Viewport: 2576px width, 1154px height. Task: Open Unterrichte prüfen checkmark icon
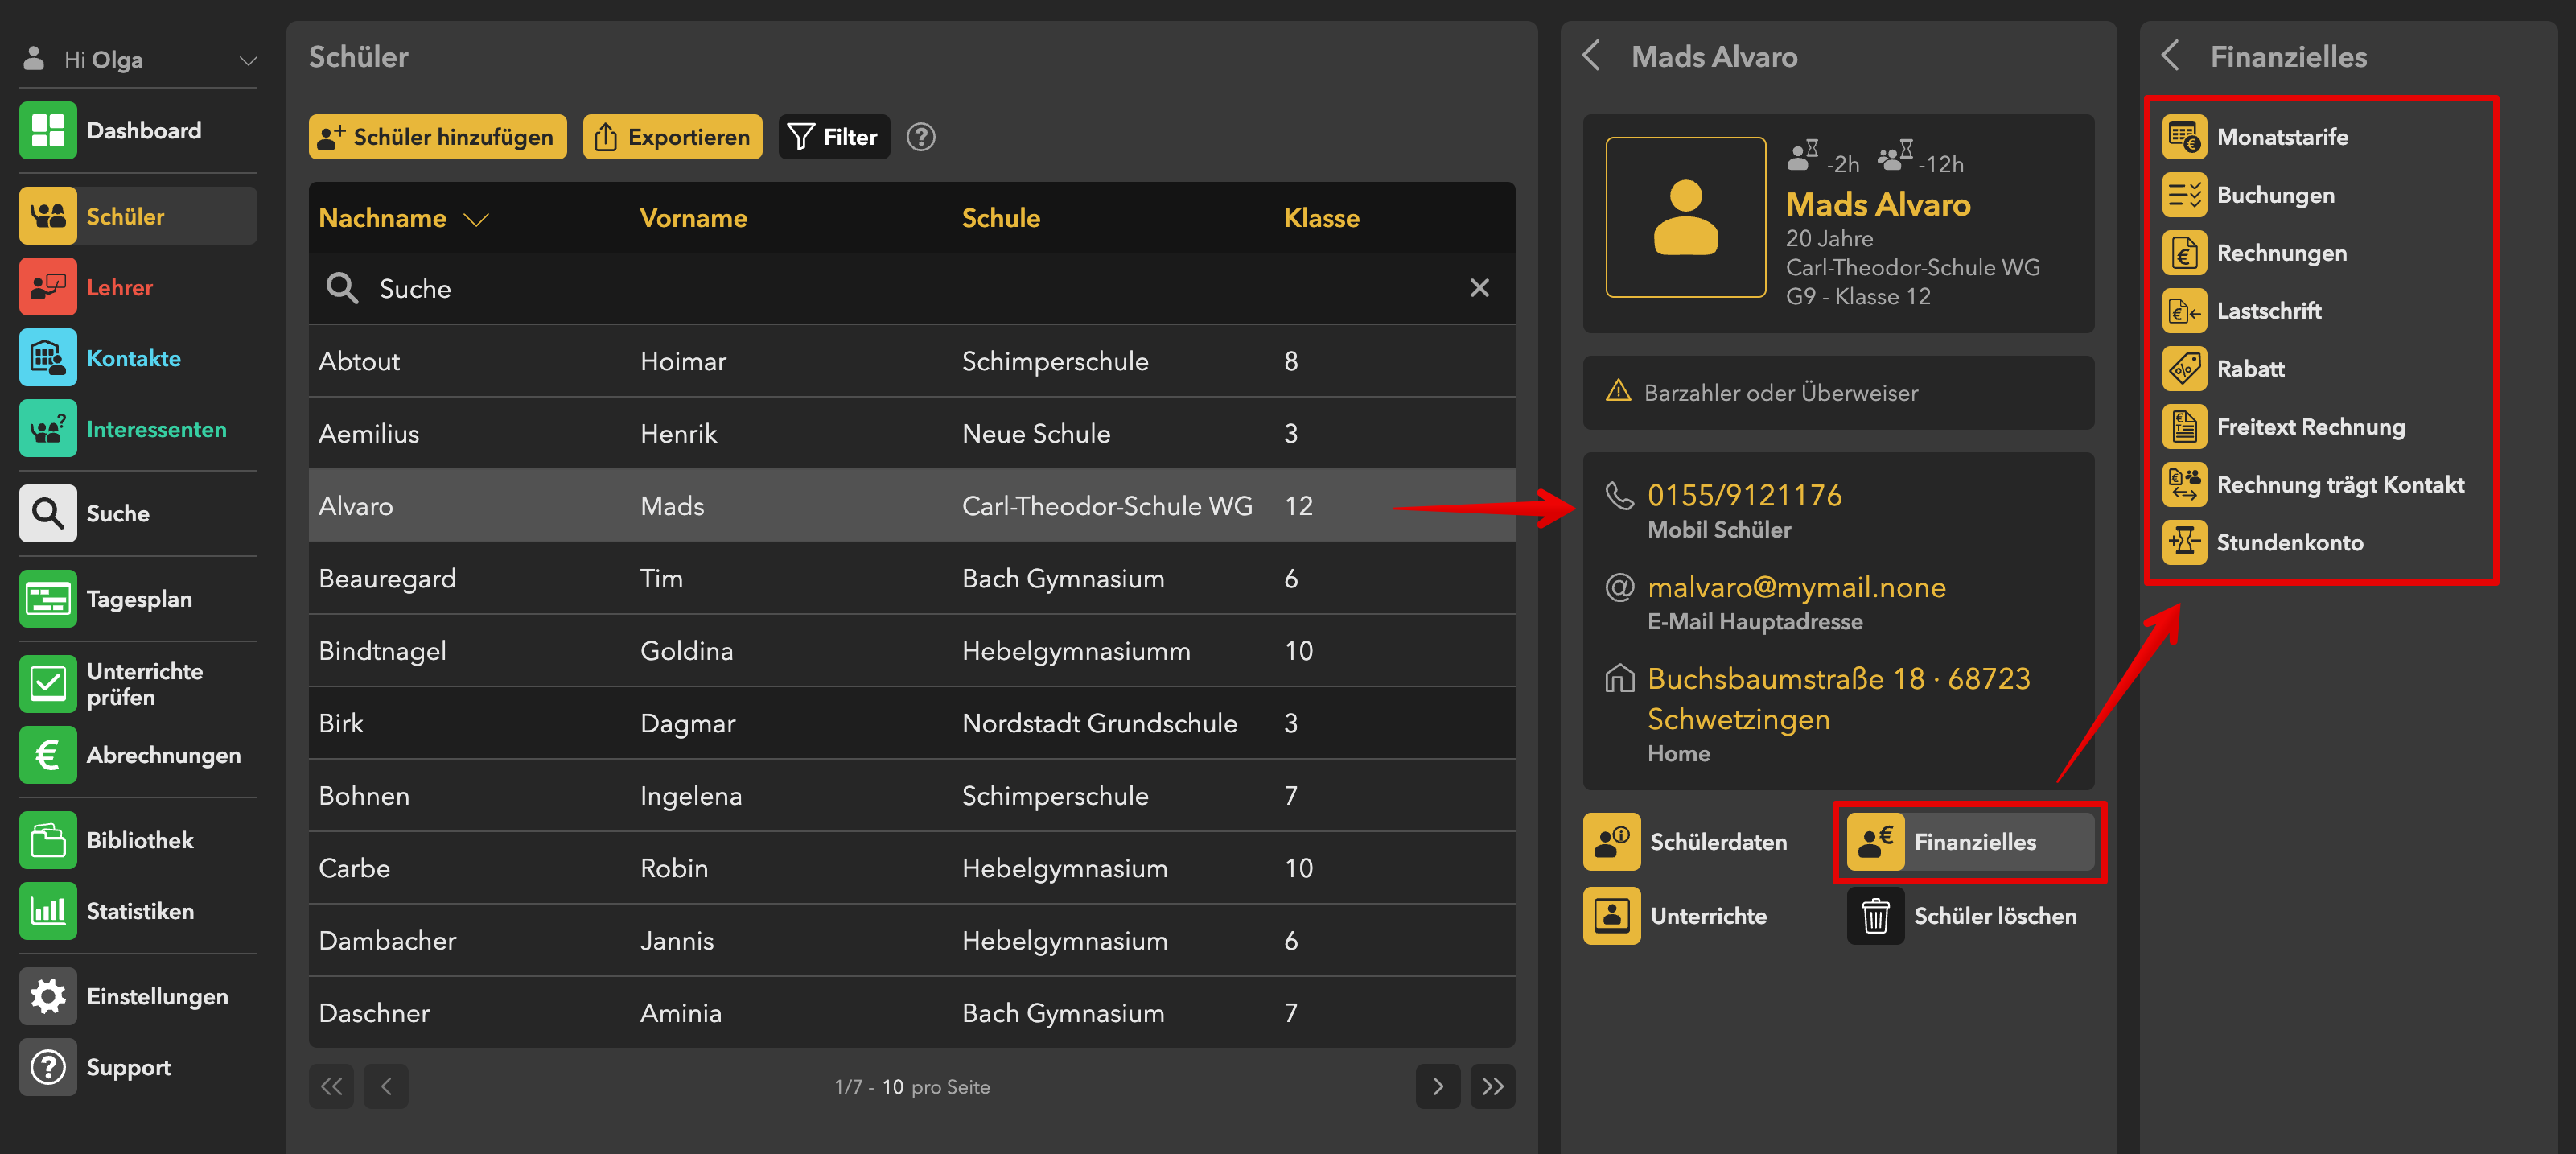click(x=47, y=684)
